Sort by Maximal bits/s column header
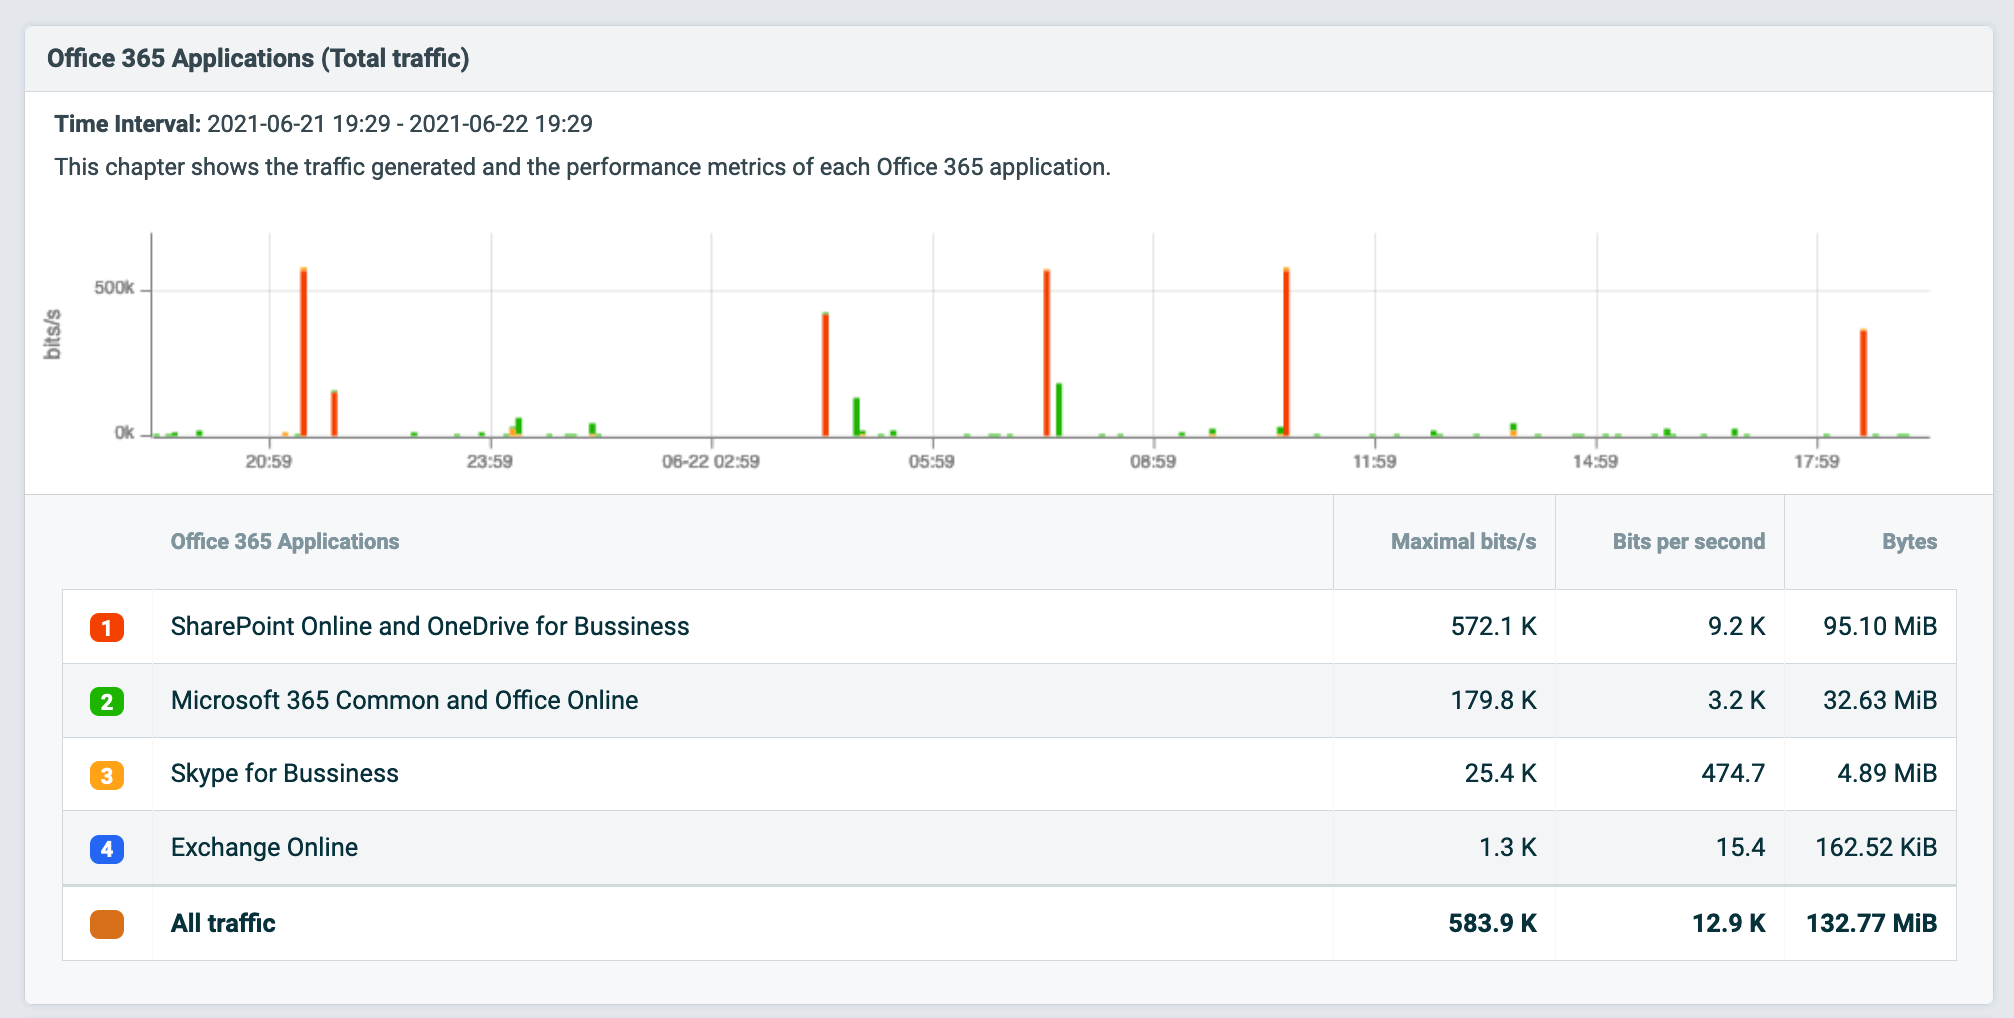 pos(1462,542)
